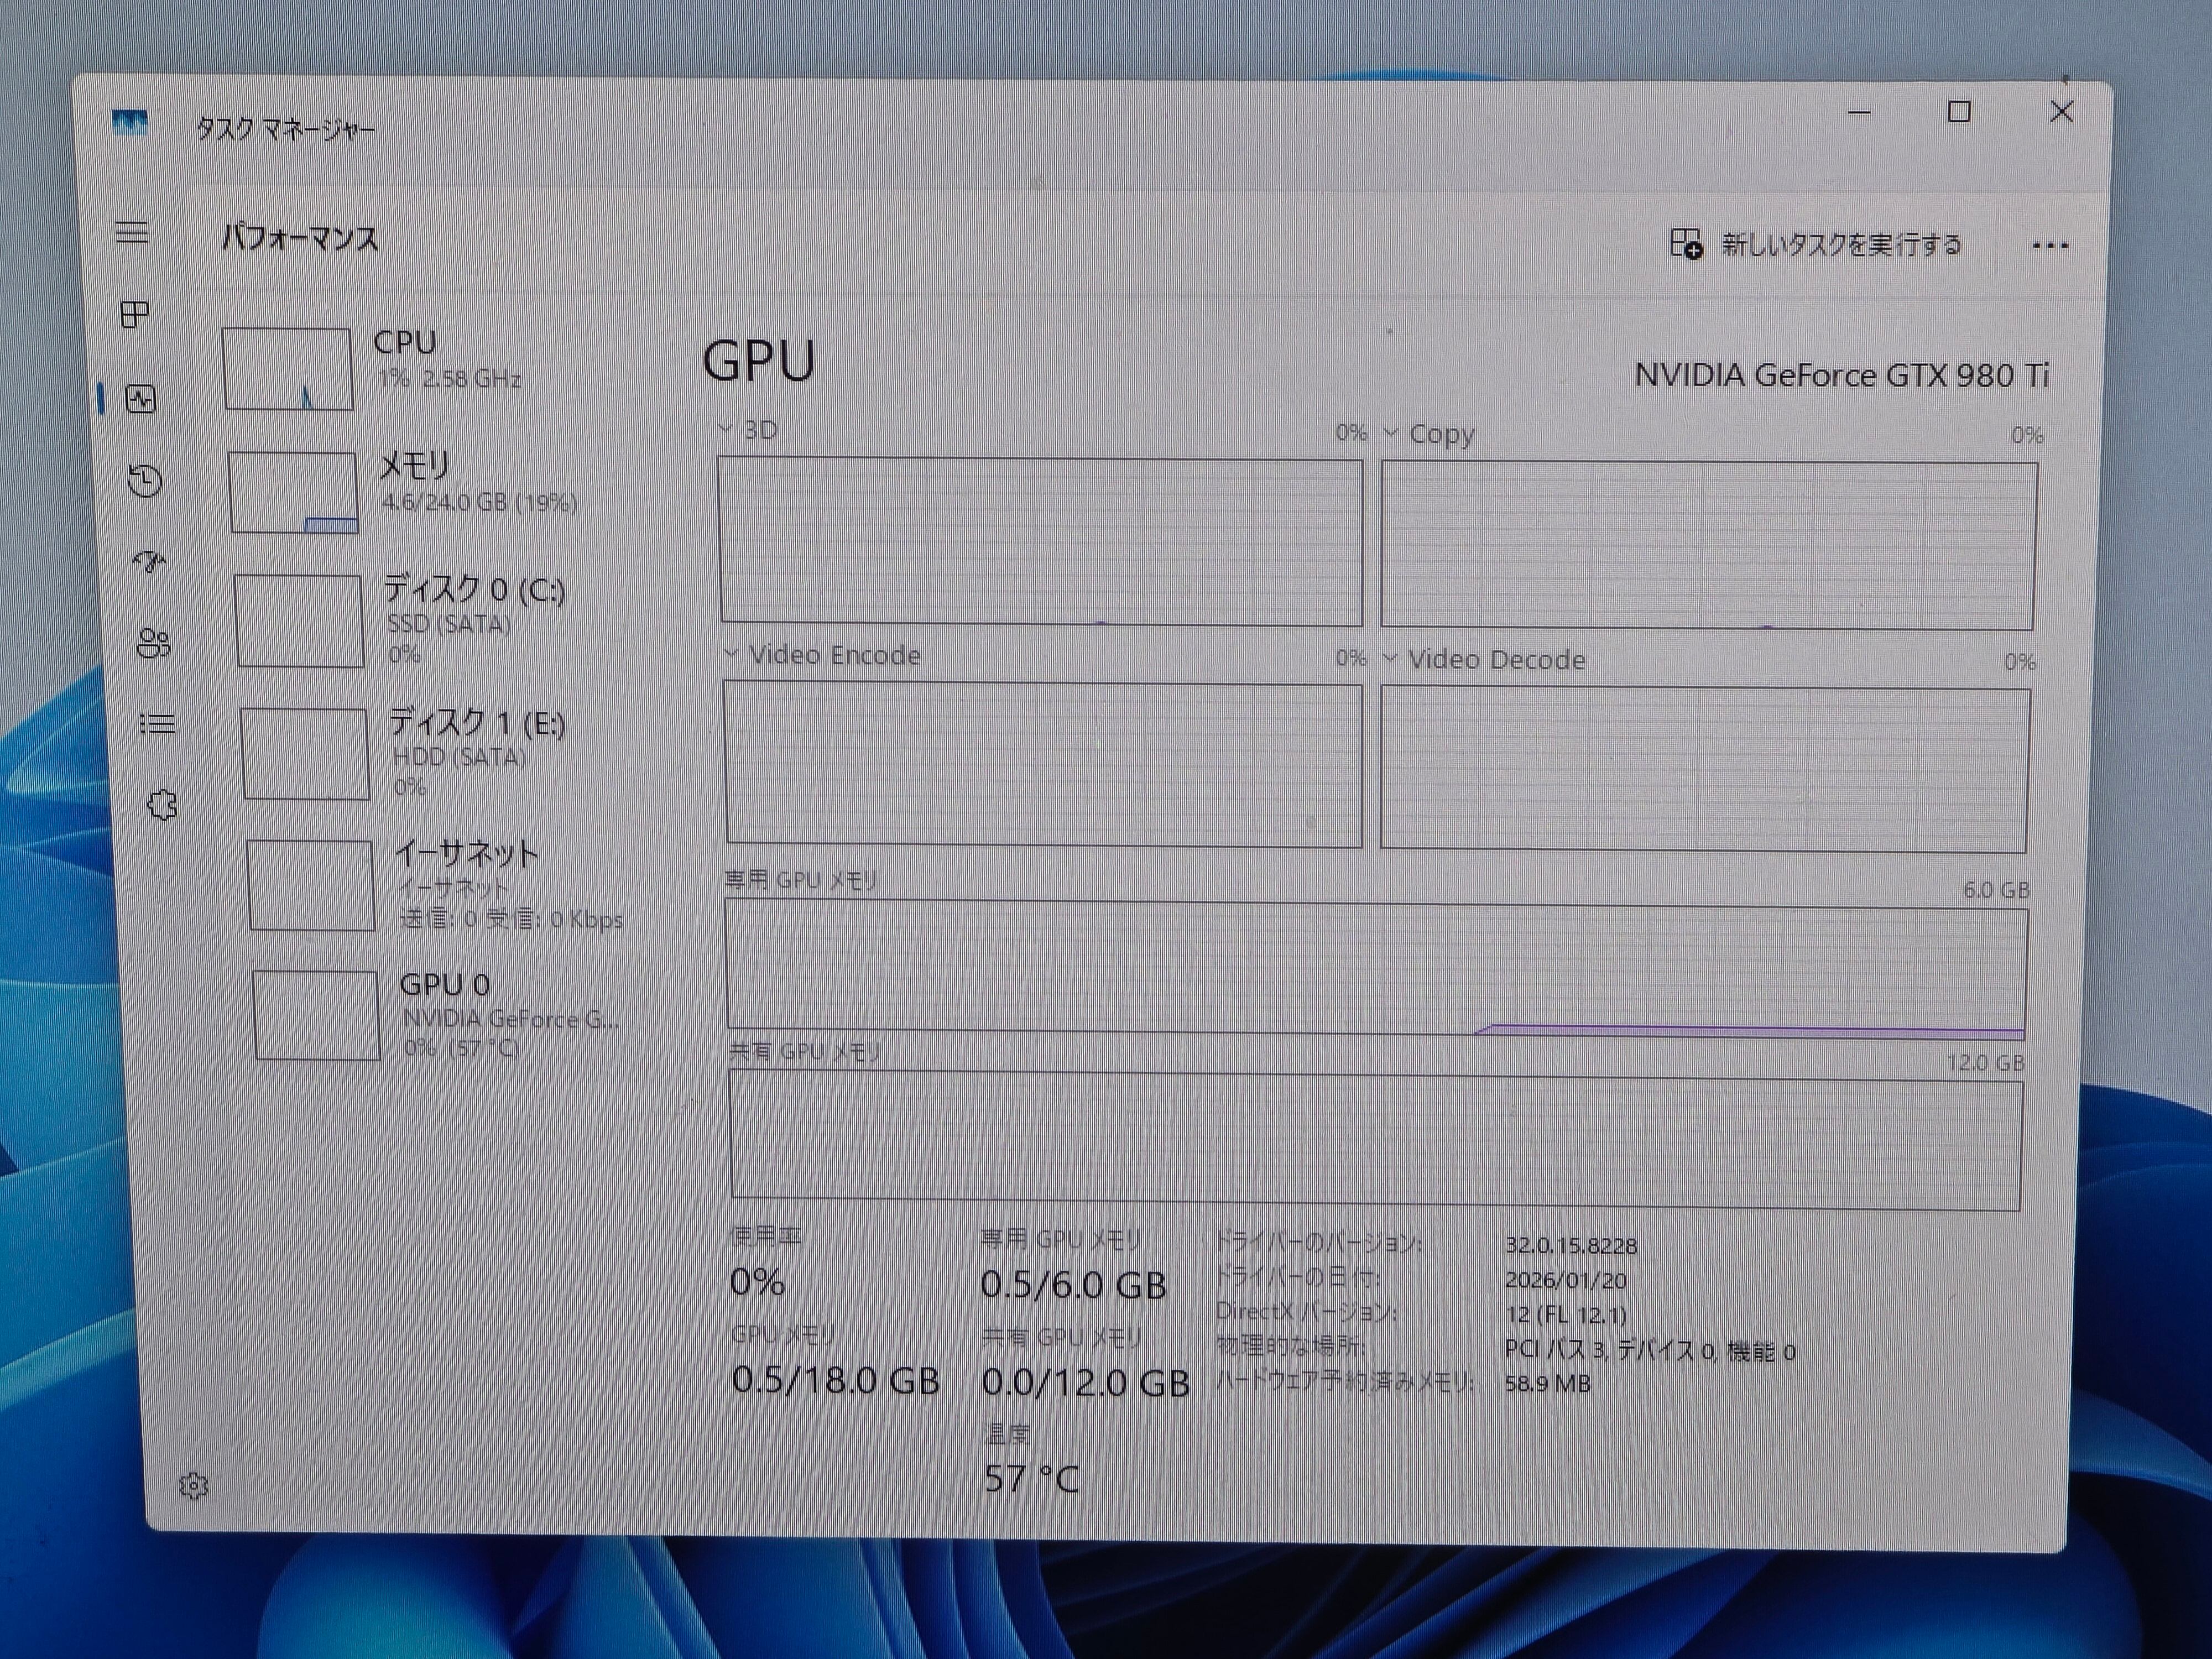This screenshot has height=1659, width=2212.
Task: Open the Services puzzle icon
Action: [162, 804]
